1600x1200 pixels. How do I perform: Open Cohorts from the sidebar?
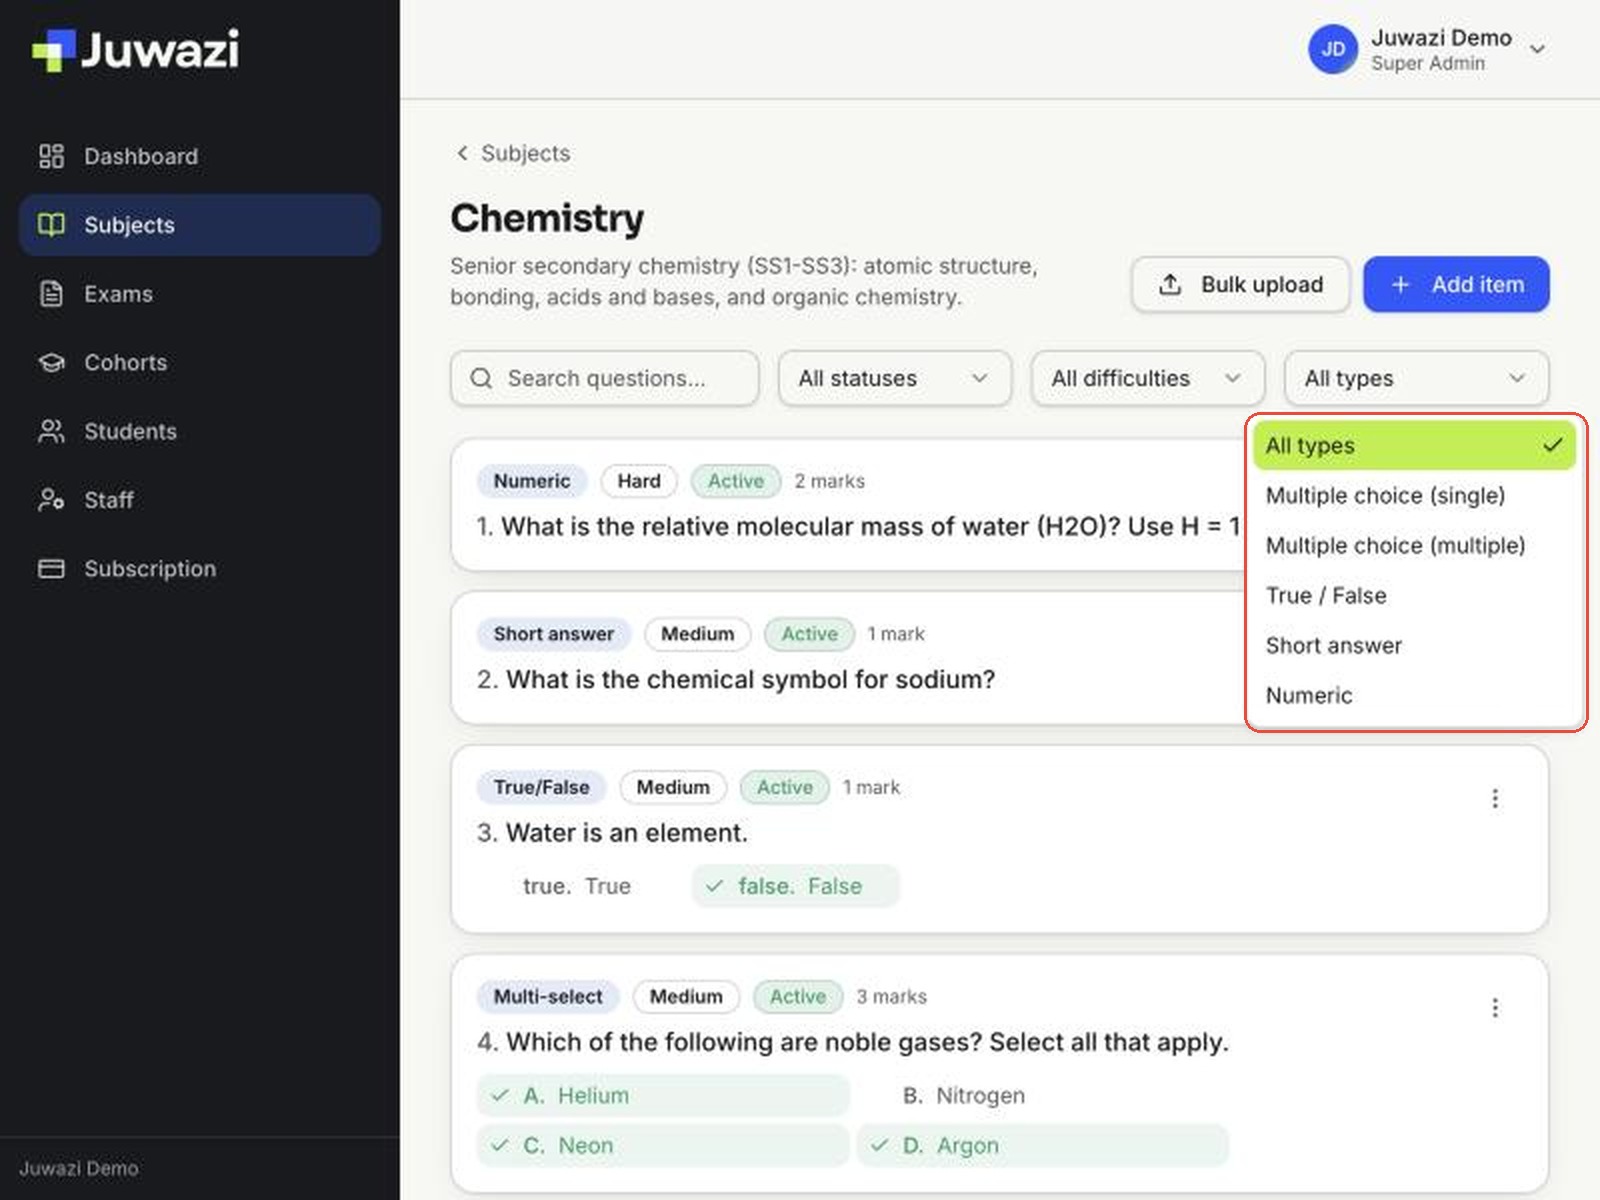(199, 362)
